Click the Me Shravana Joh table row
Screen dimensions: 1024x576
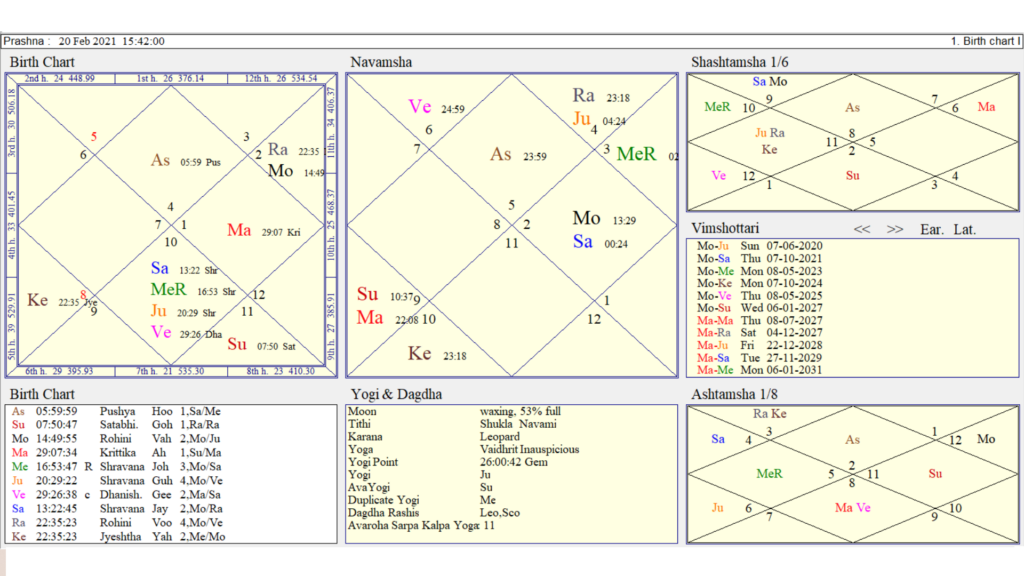click(x=116, y=466)
